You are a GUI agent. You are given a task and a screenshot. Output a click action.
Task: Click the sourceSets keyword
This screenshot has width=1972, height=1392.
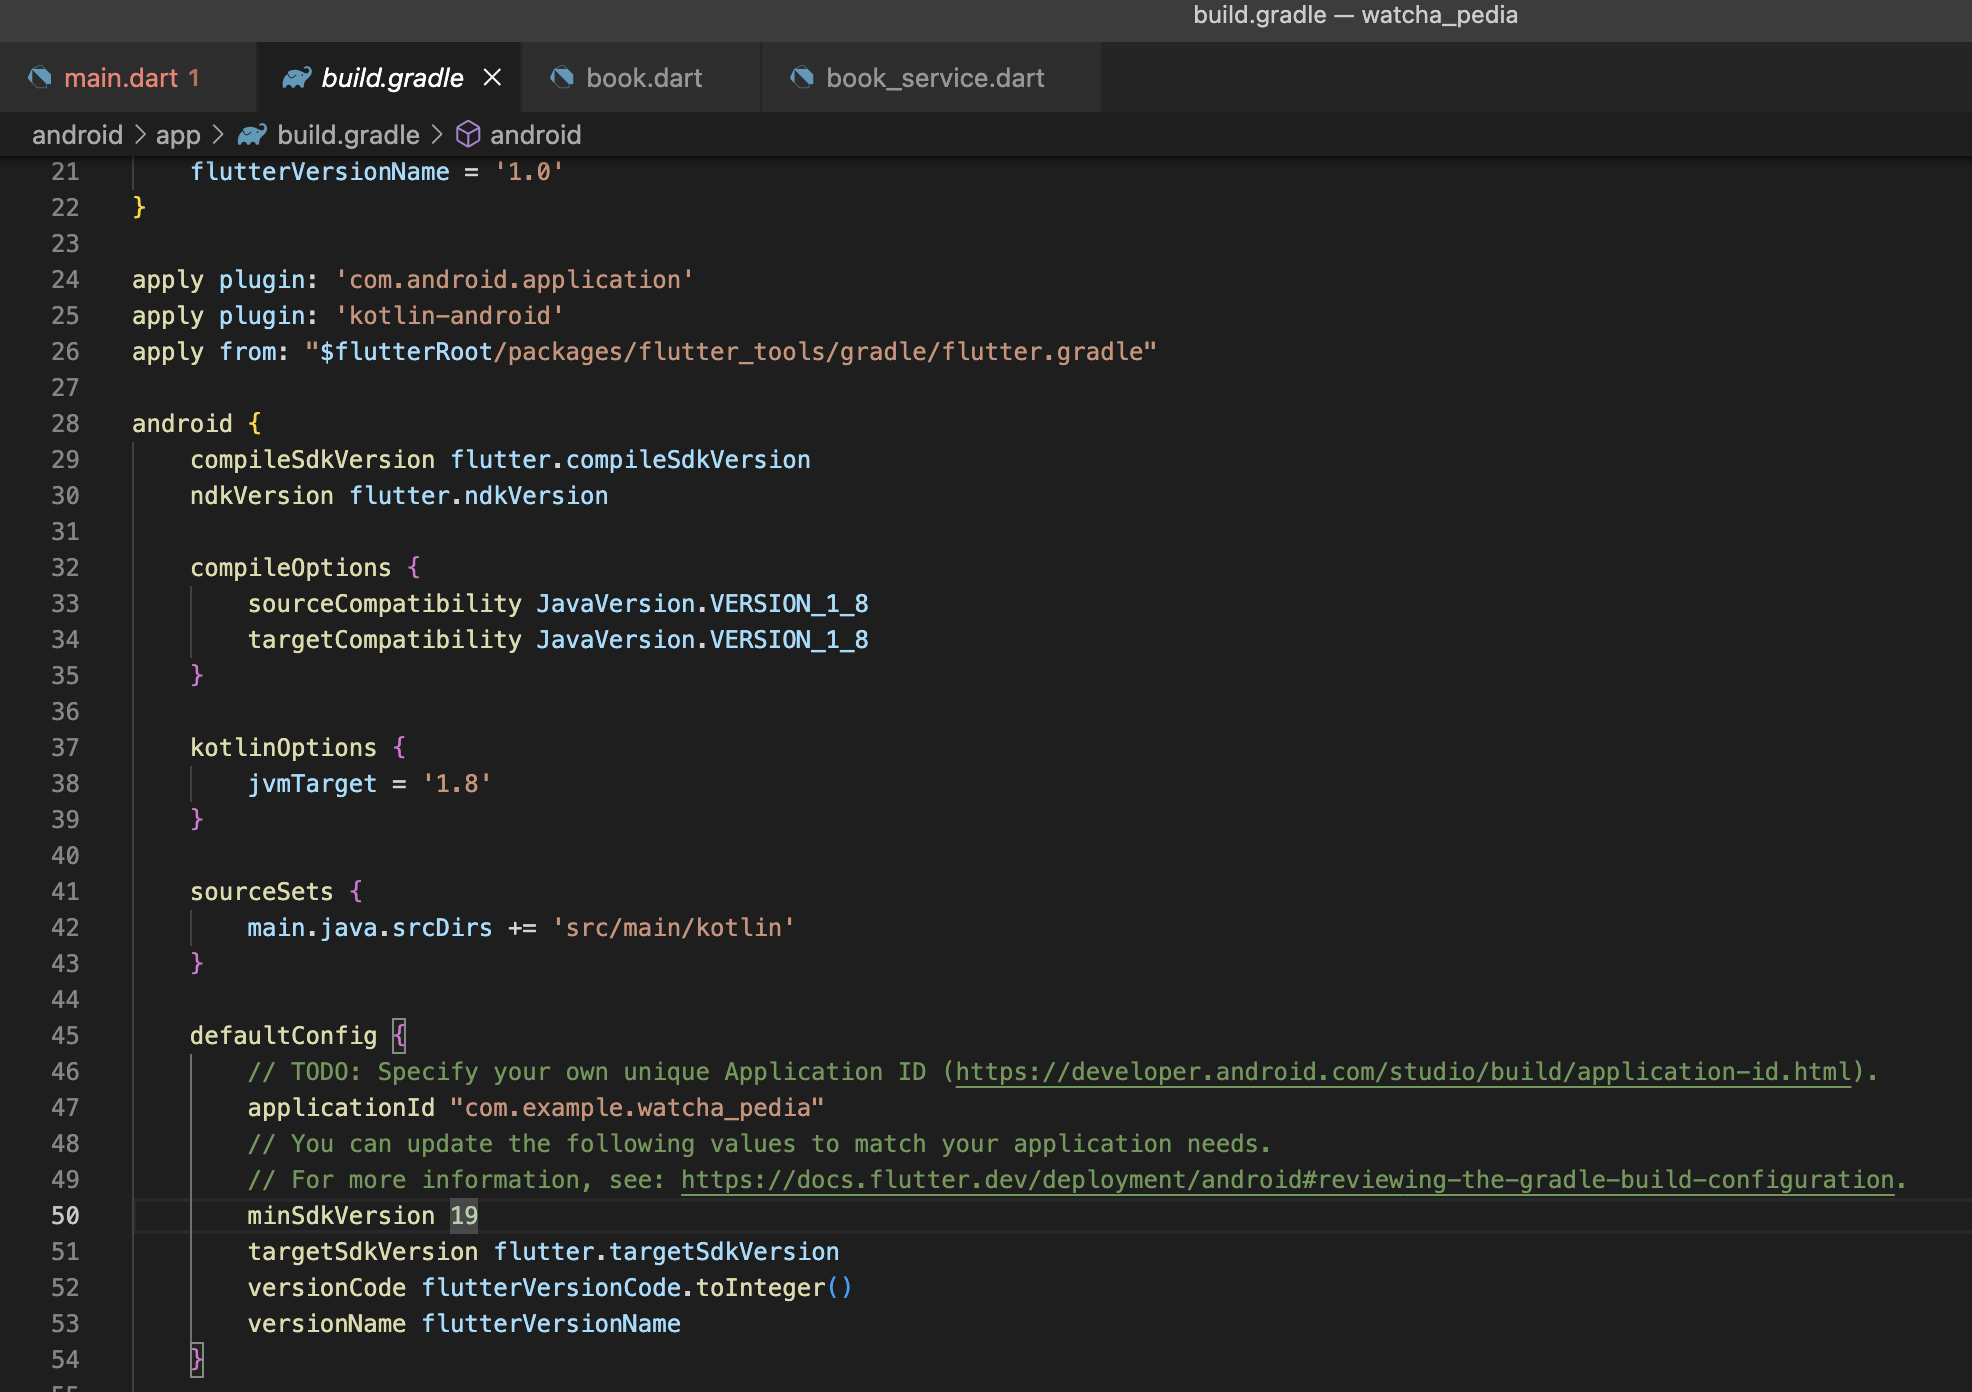click(x=261, y=892)
